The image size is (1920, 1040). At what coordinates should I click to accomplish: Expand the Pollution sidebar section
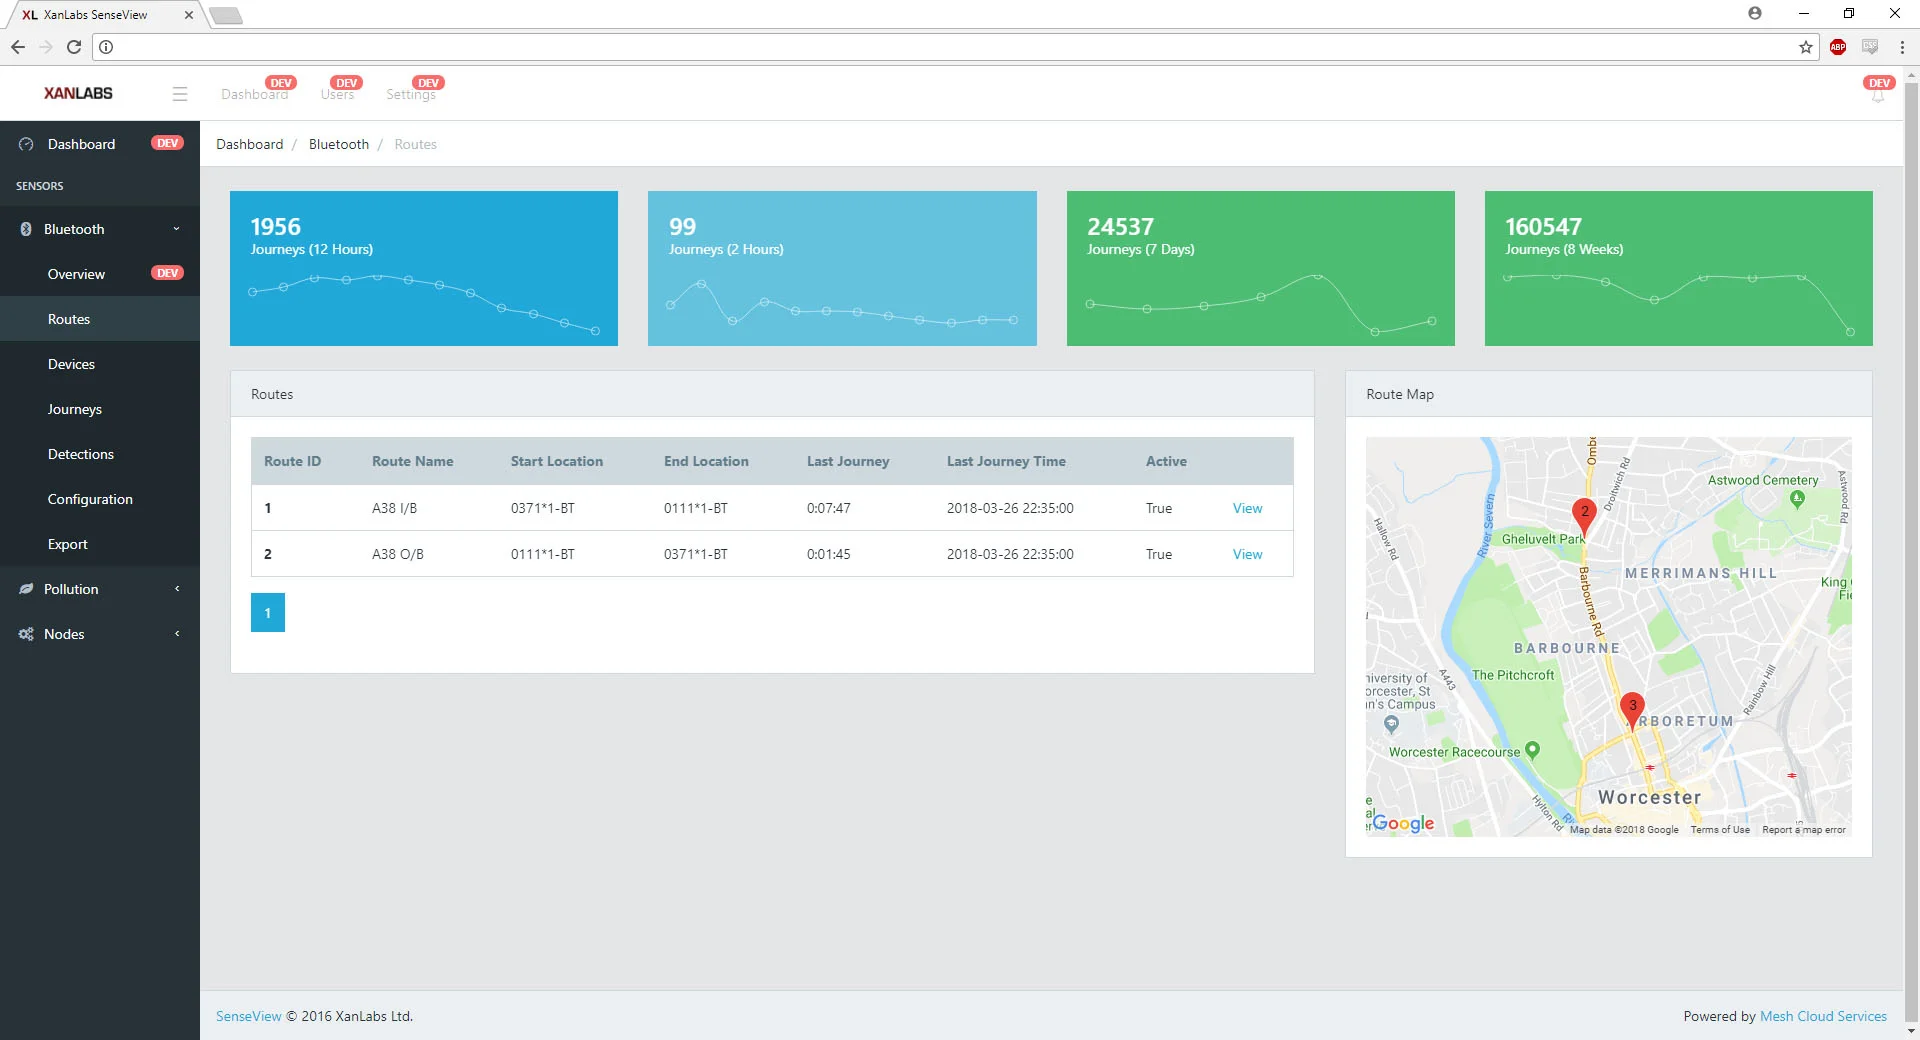pyautogui.click(x=177, y=589)
